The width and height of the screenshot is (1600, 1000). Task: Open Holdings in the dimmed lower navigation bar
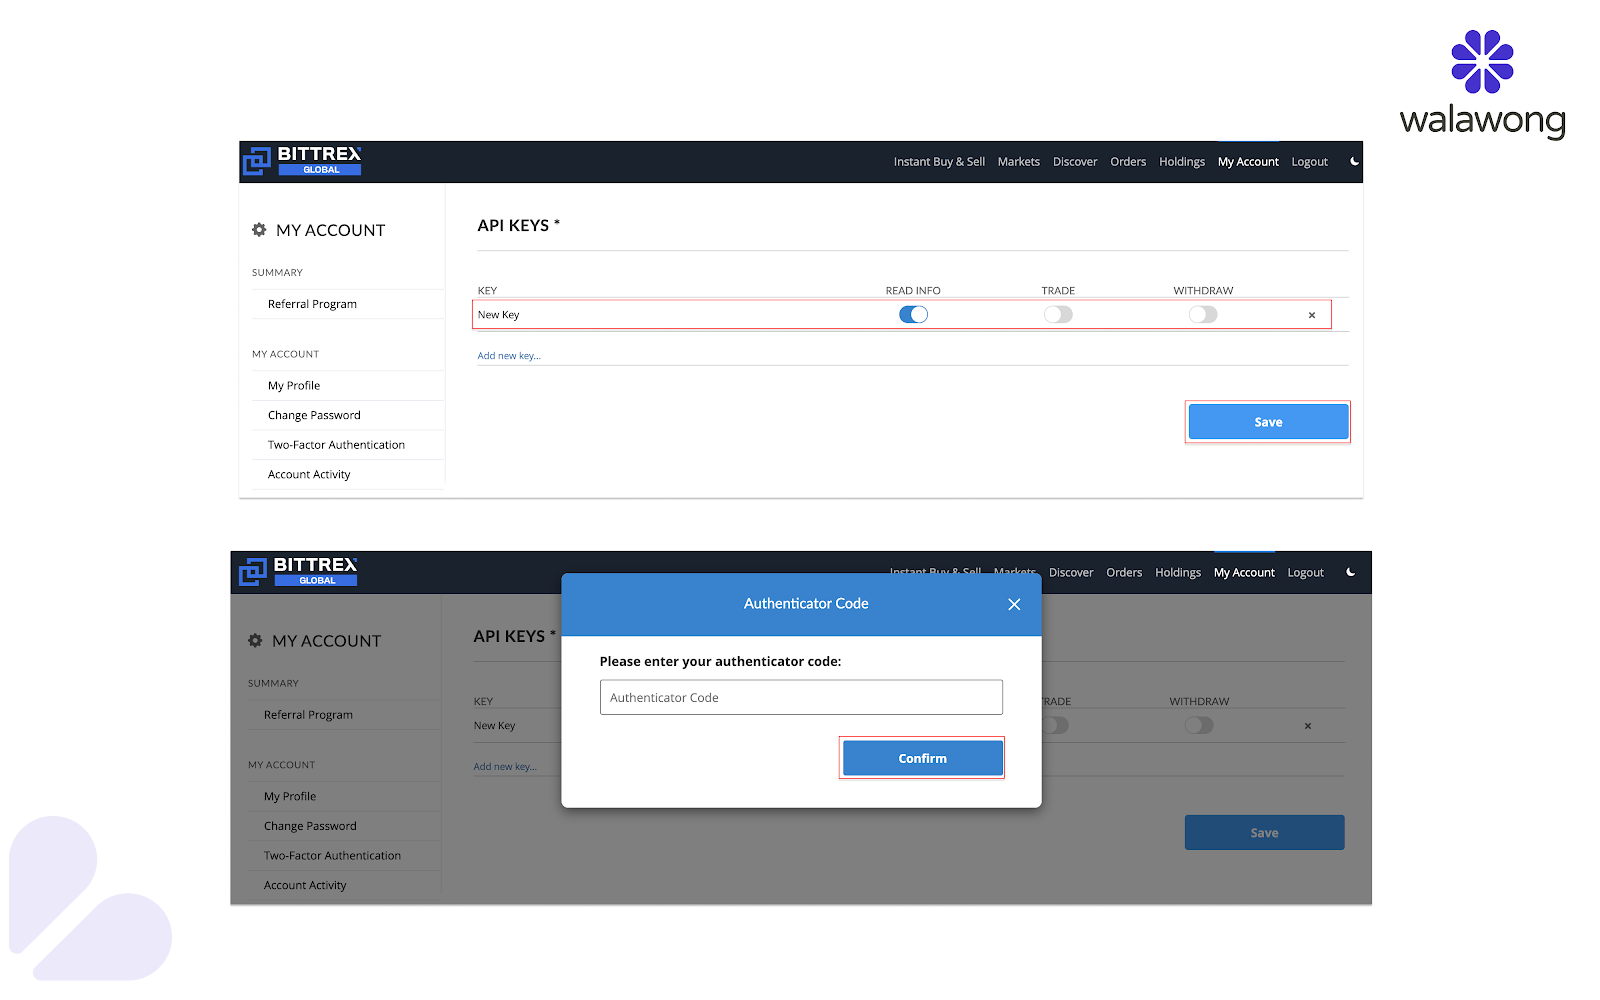tap(1178, 573)
